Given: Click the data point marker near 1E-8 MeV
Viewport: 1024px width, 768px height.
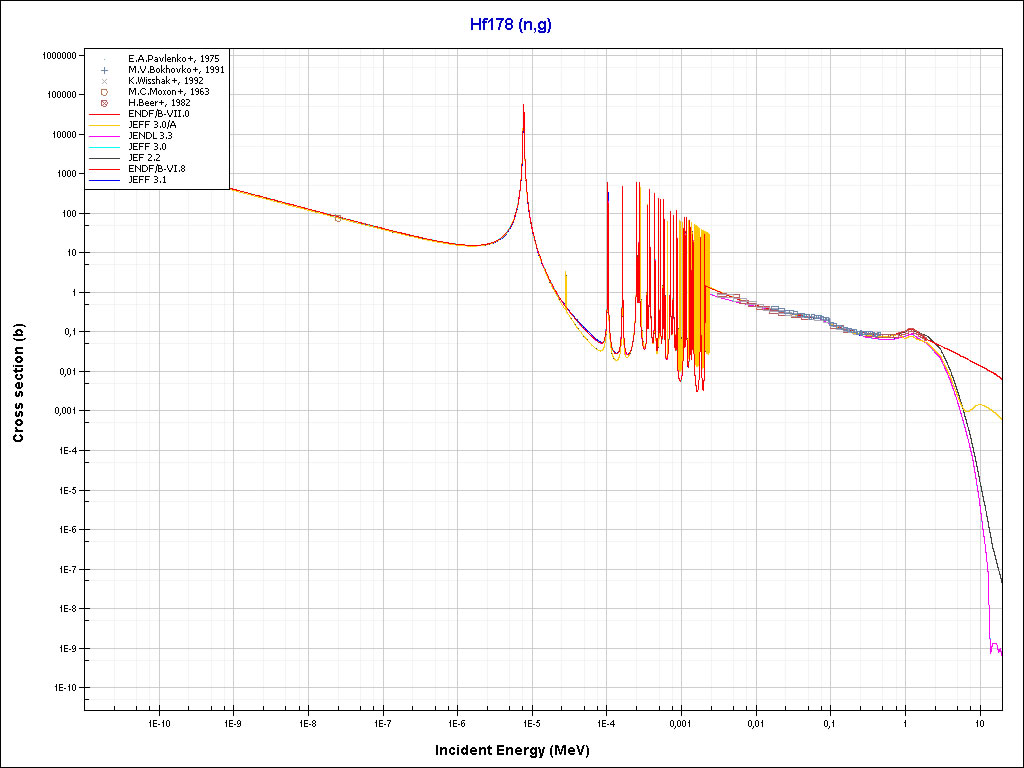Looking at the screenshot, I should tap(338, 218).
